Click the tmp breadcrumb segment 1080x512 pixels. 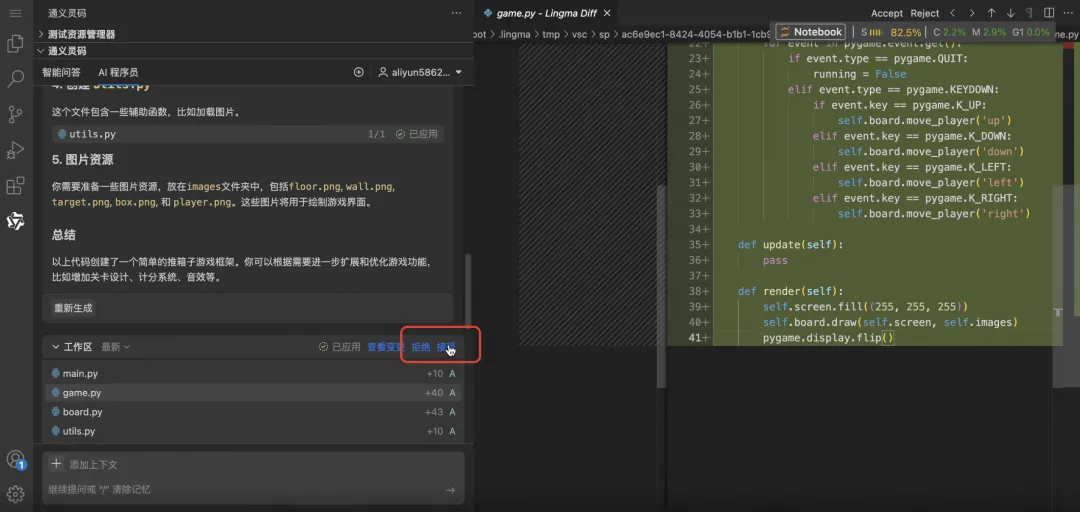550,33
